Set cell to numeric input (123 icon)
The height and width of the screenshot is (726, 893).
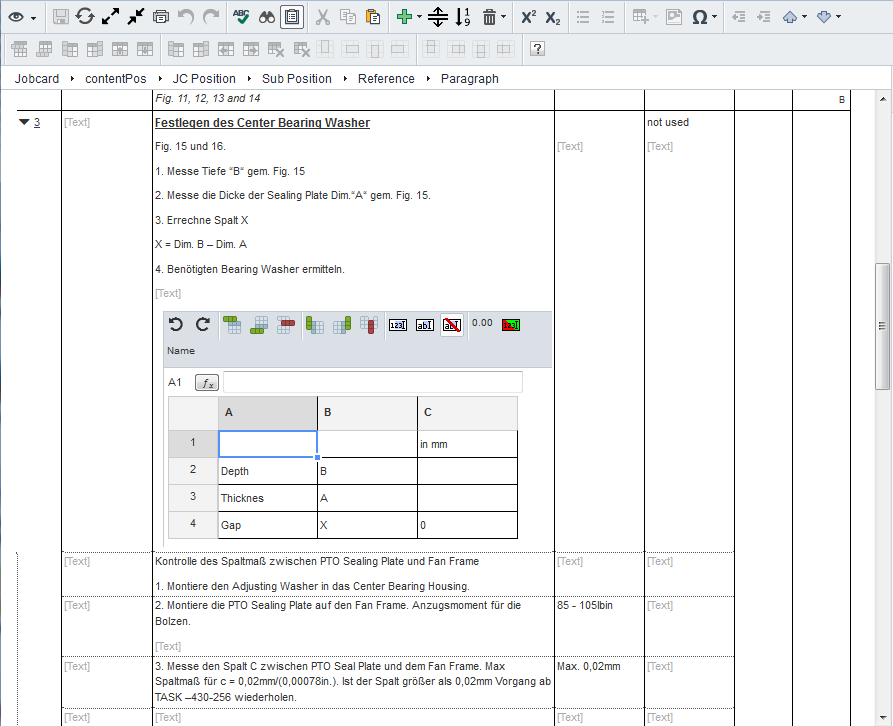(398, 325)
